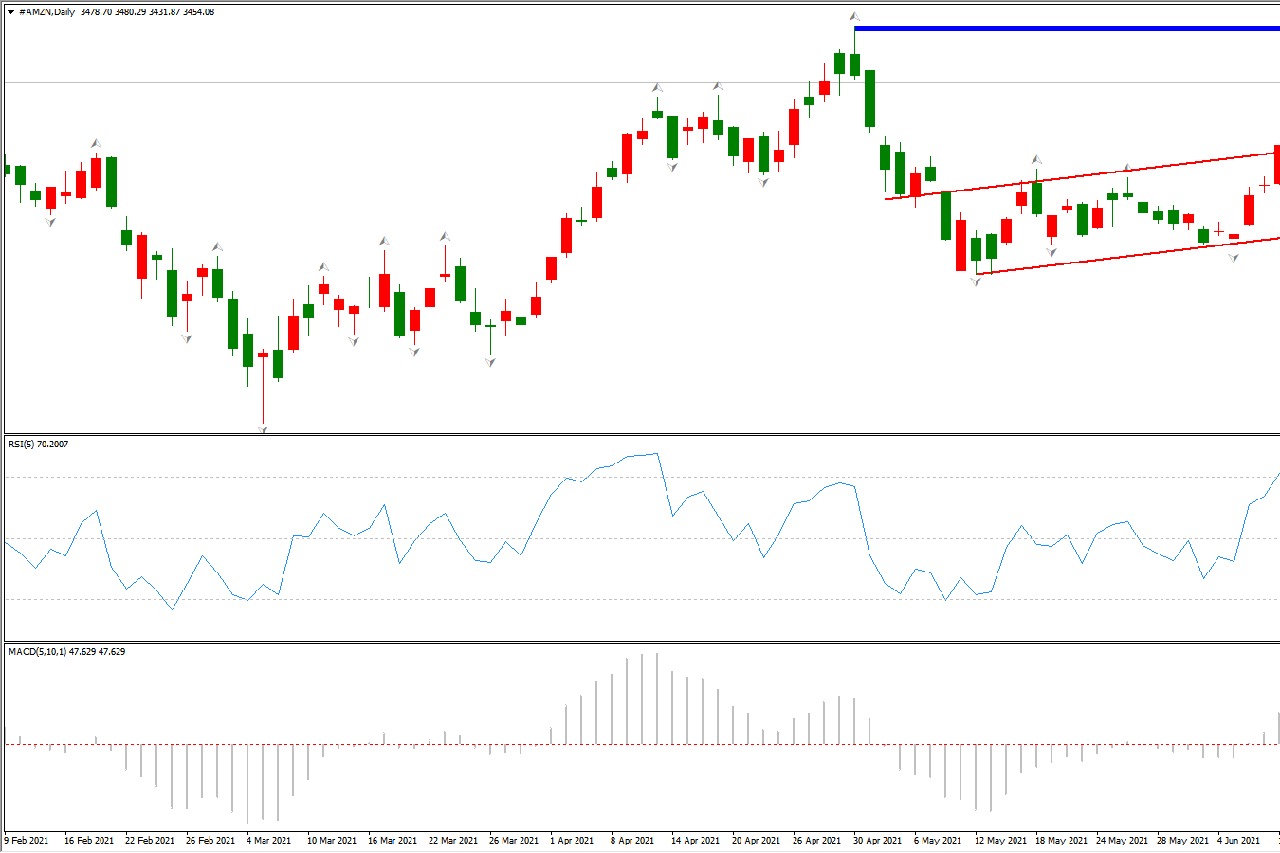Select the up fractal arrow above the 16 Feb peak
Screen dimensions: 1280x853
point(96,144)
